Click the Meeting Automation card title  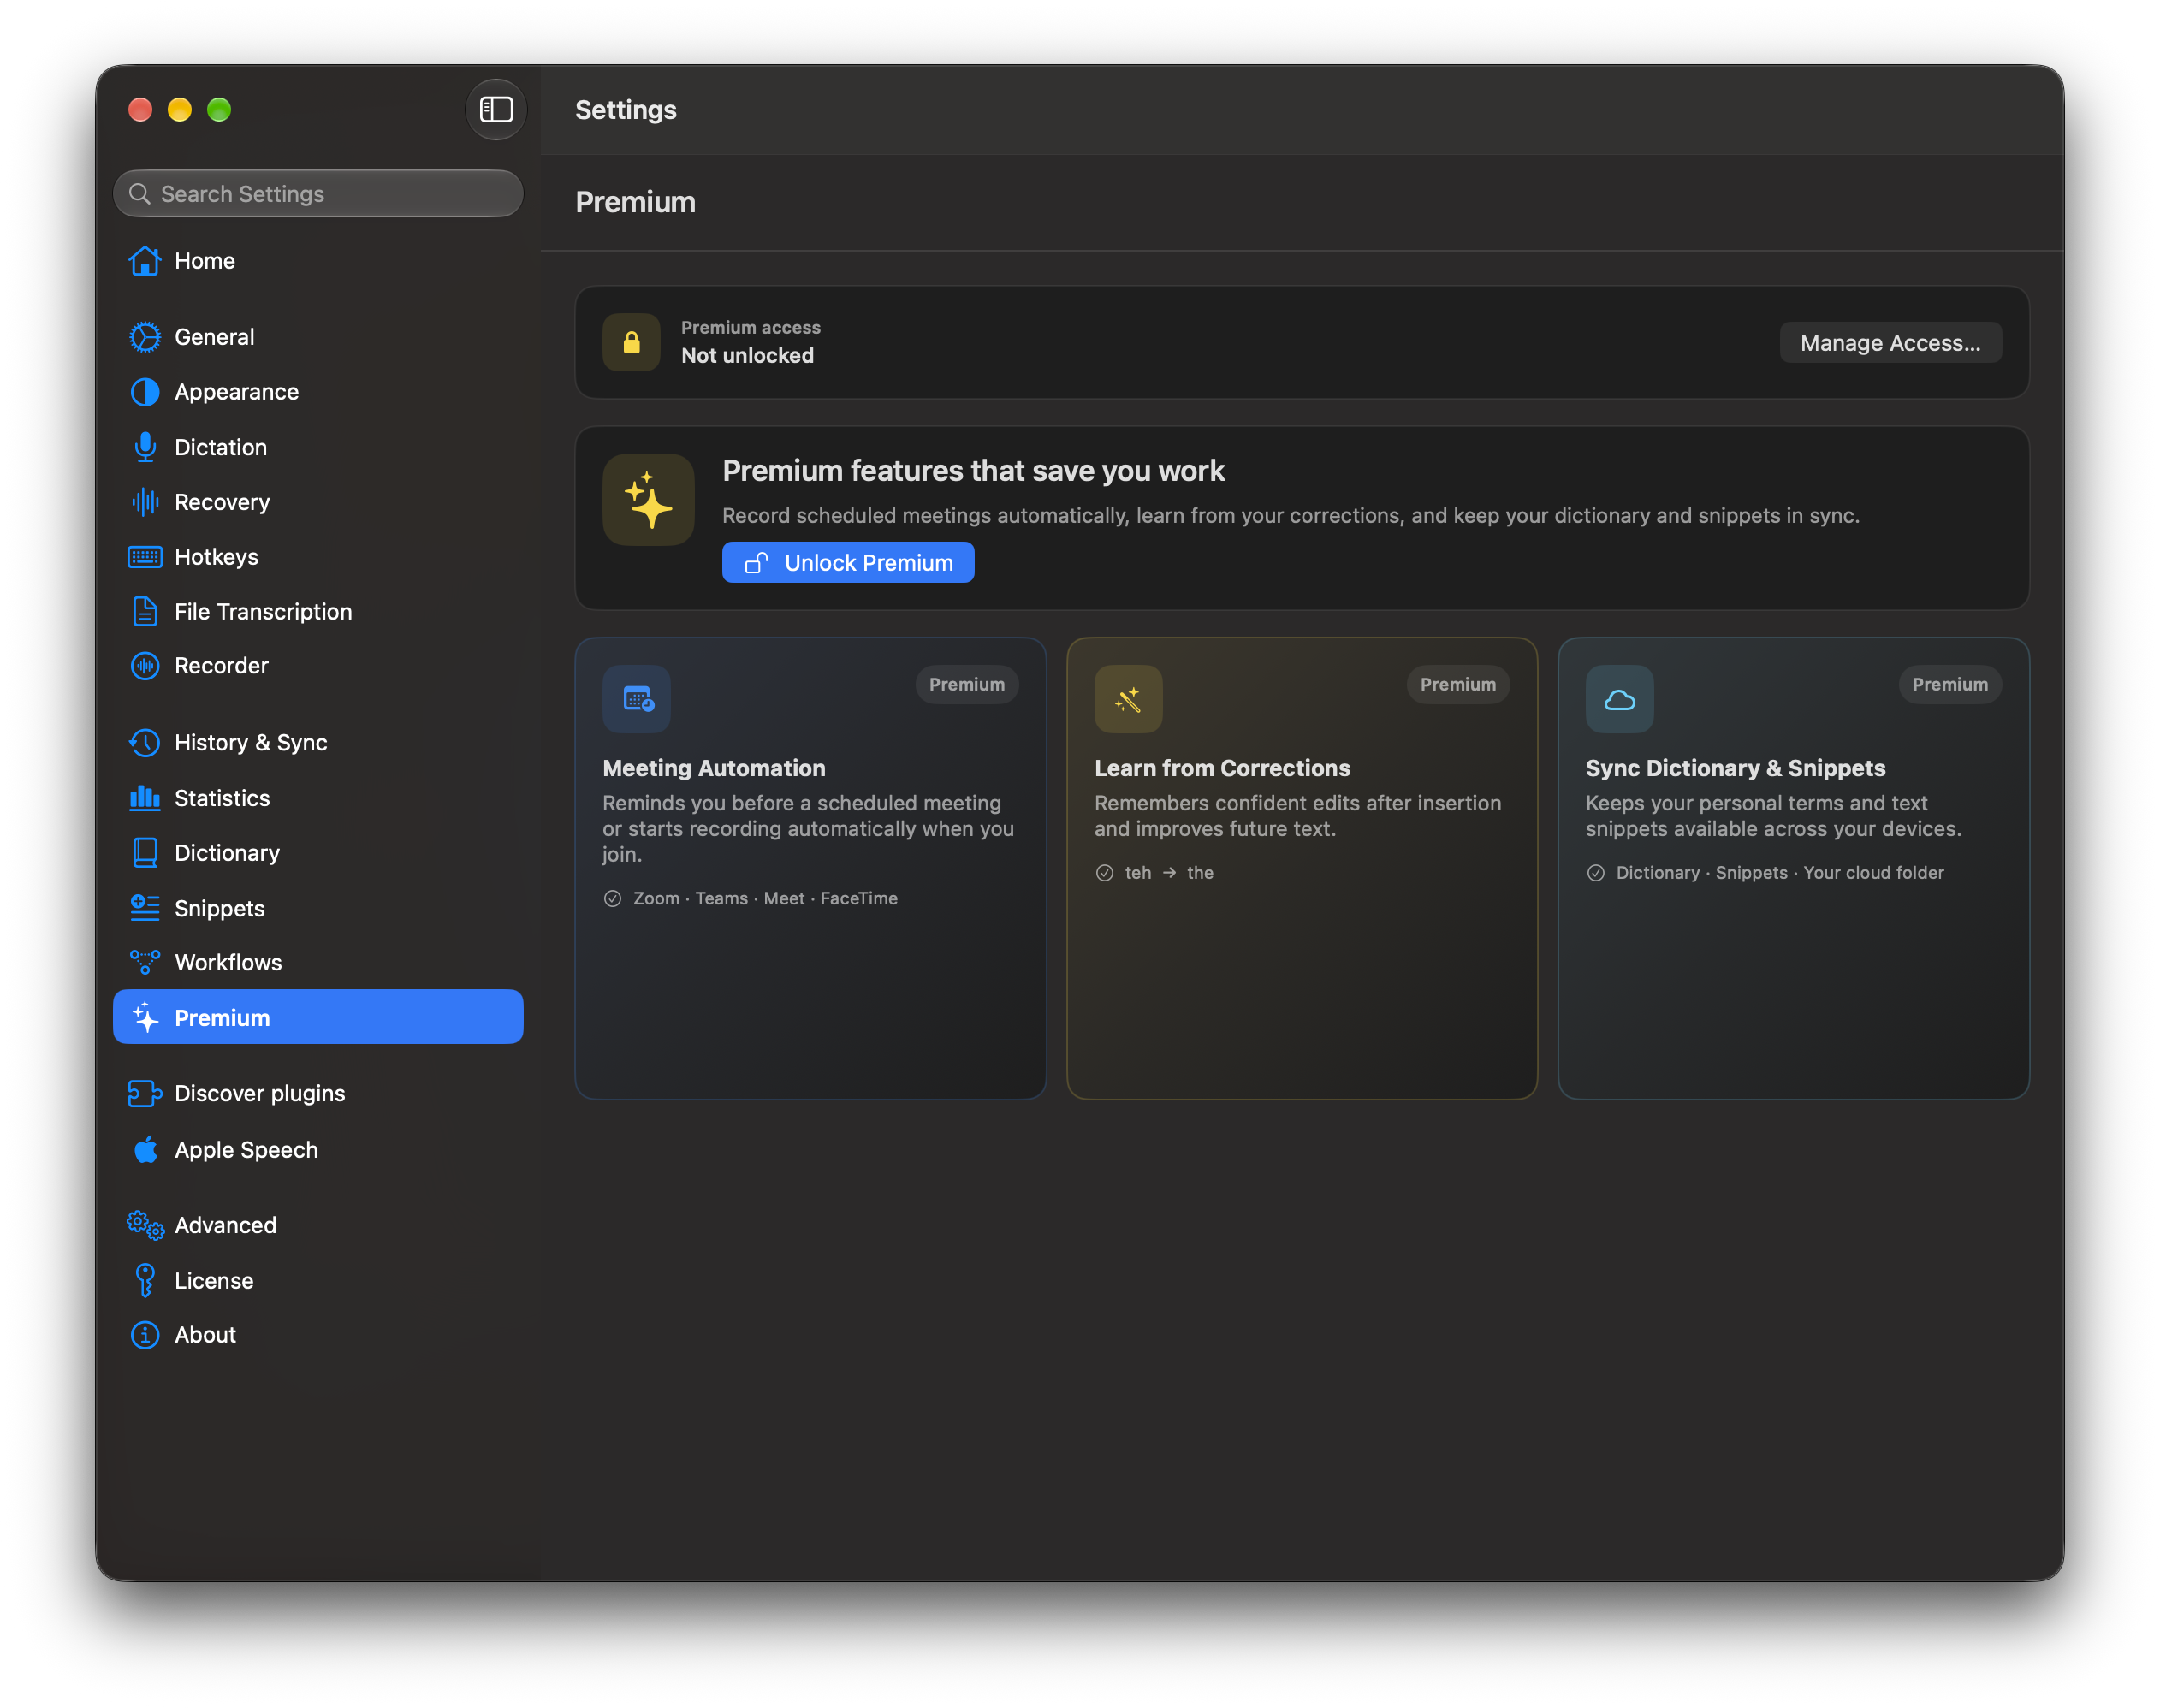(x=714, y=768)
